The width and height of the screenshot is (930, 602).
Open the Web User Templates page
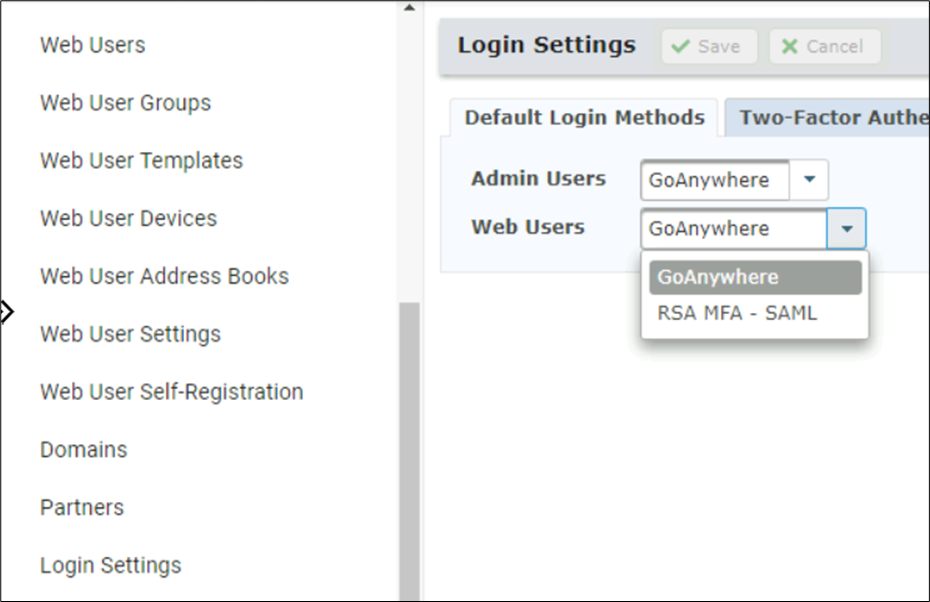pos(141,161)
